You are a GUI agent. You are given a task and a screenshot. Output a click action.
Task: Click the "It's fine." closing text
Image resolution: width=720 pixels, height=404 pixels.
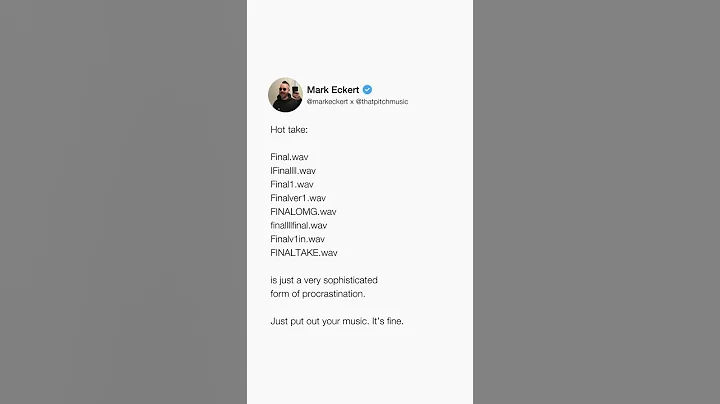coord(387,321)
